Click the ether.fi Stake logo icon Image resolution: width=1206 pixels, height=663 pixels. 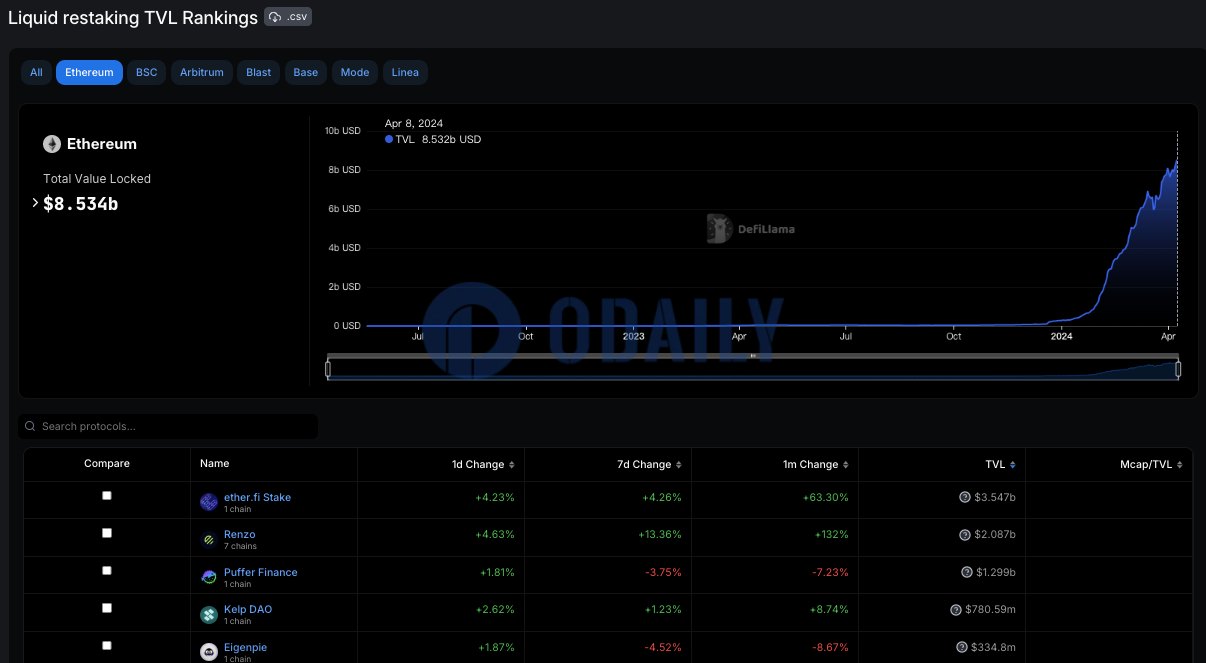(209, 502)
